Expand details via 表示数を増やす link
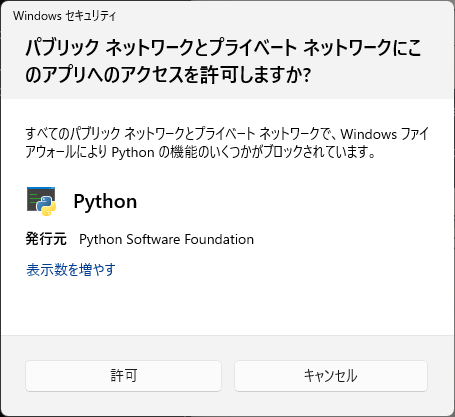This screenshot has width=455, height=417. (71, 269)
